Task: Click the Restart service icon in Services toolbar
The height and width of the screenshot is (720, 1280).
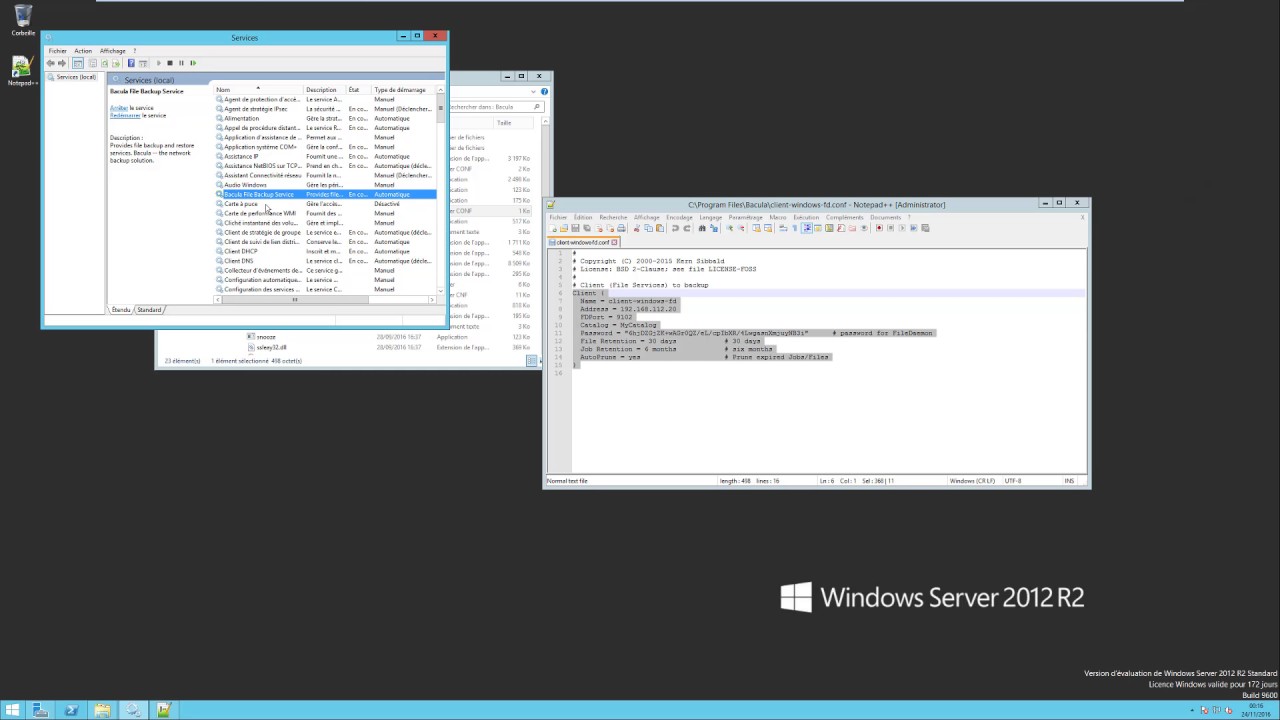Action: pyautogui.click(x=193, y=63)
